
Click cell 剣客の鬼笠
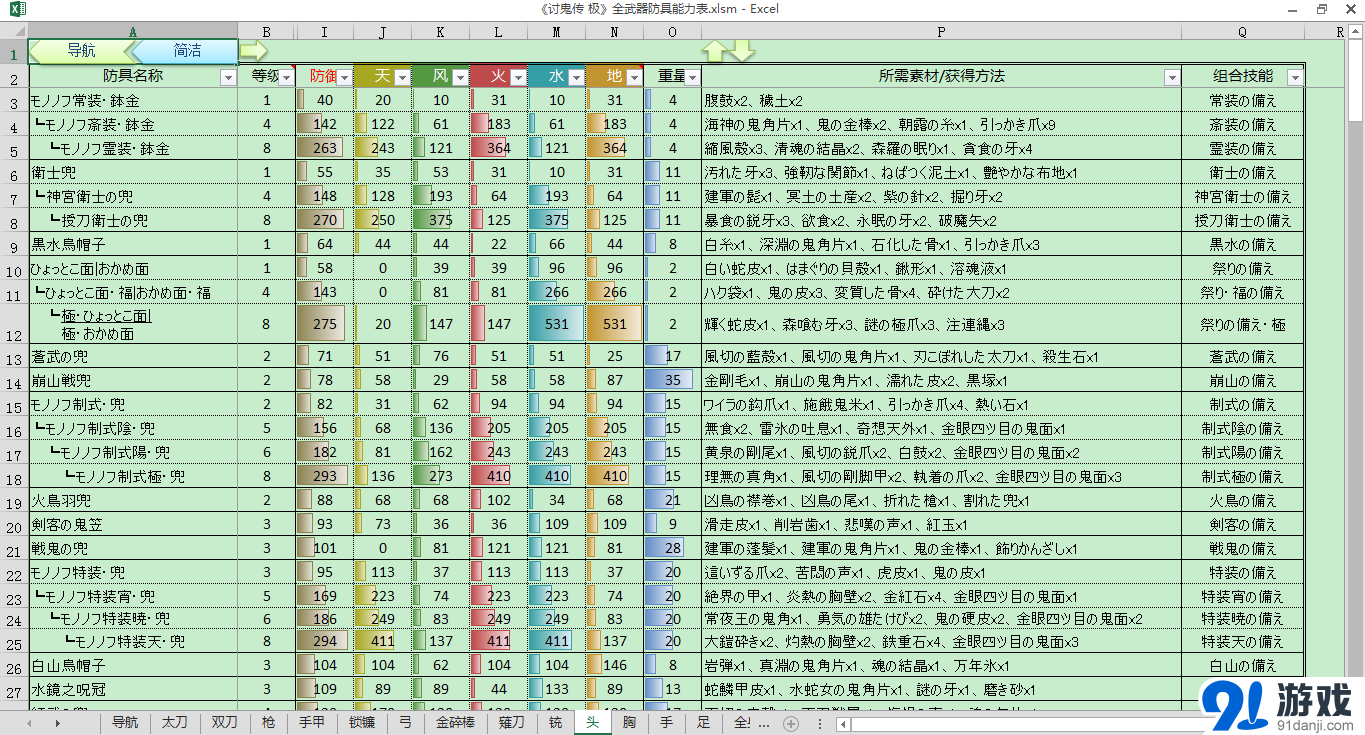[x=133, y=525]
